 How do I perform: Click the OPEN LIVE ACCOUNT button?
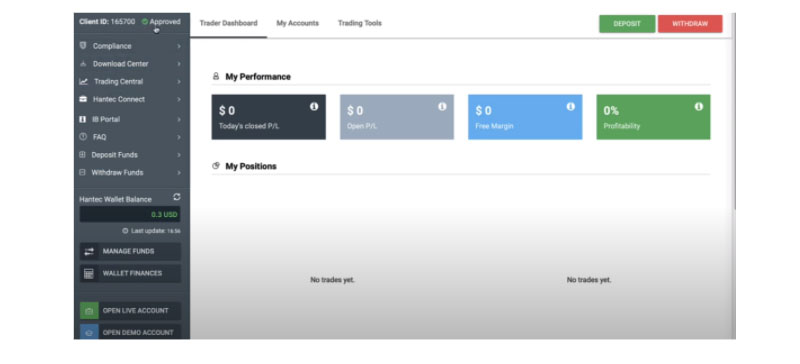click(x=130, y=311)
